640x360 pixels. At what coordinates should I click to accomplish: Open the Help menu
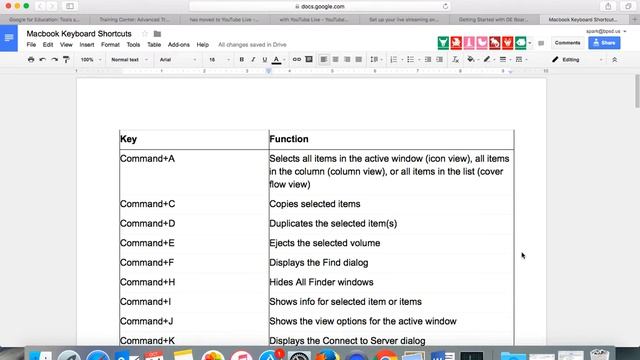point(202,44)
